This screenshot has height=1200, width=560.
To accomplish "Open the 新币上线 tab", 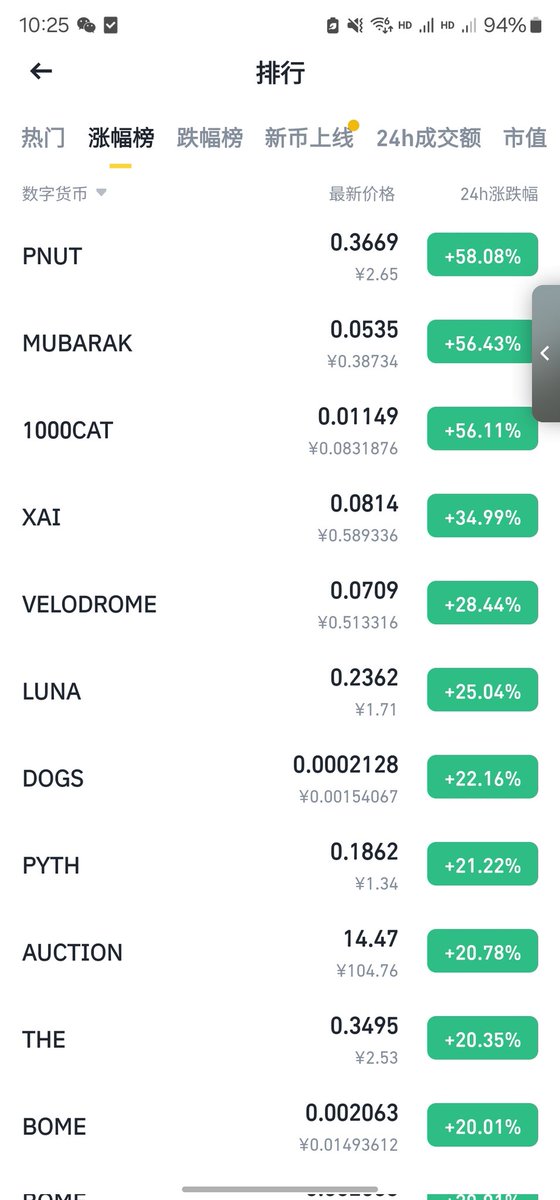I will tap(309, 138).
